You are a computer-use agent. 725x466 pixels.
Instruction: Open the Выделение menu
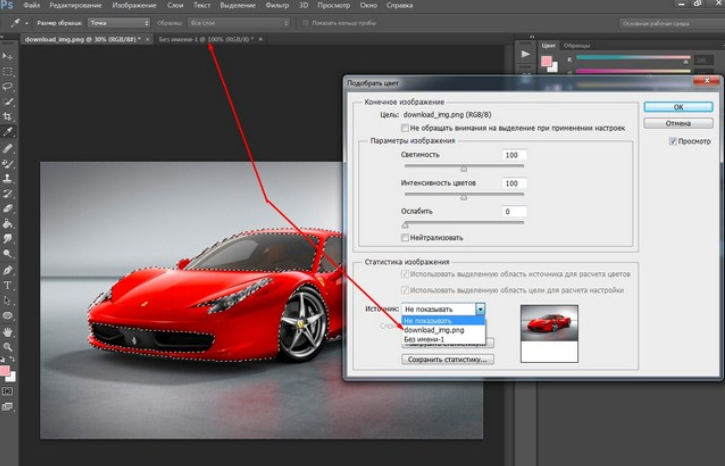(238, 6)
